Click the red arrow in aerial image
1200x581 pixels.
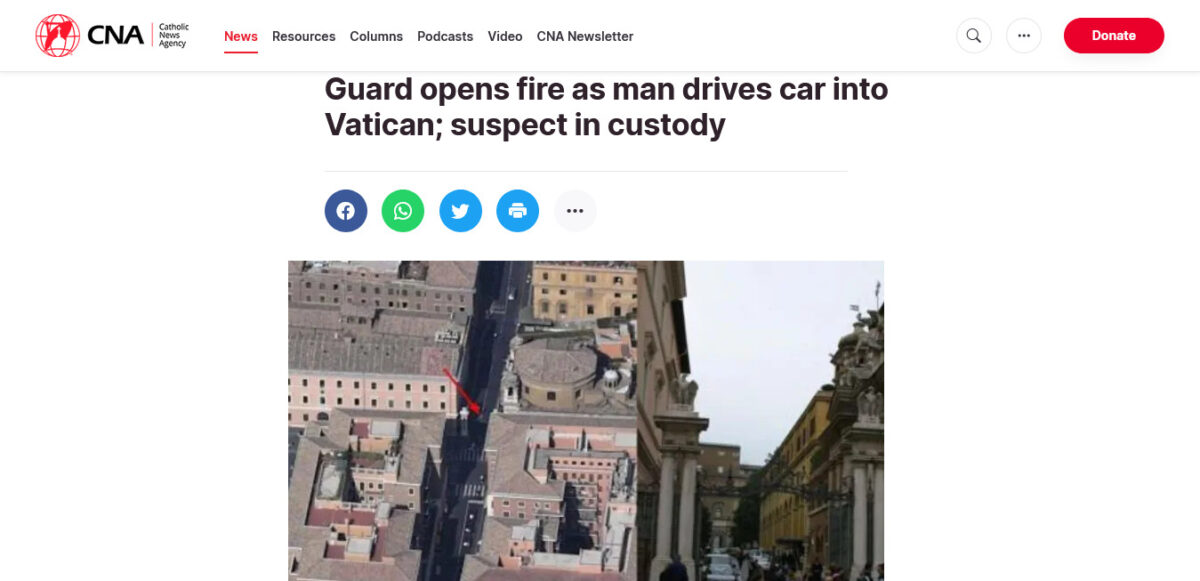coord(462,391)
